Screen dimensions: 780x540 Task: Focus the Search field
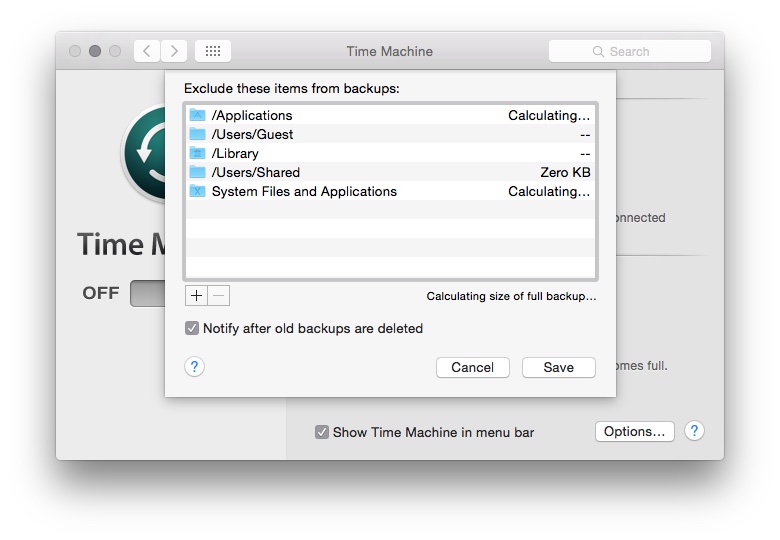(x=630, y=51)
